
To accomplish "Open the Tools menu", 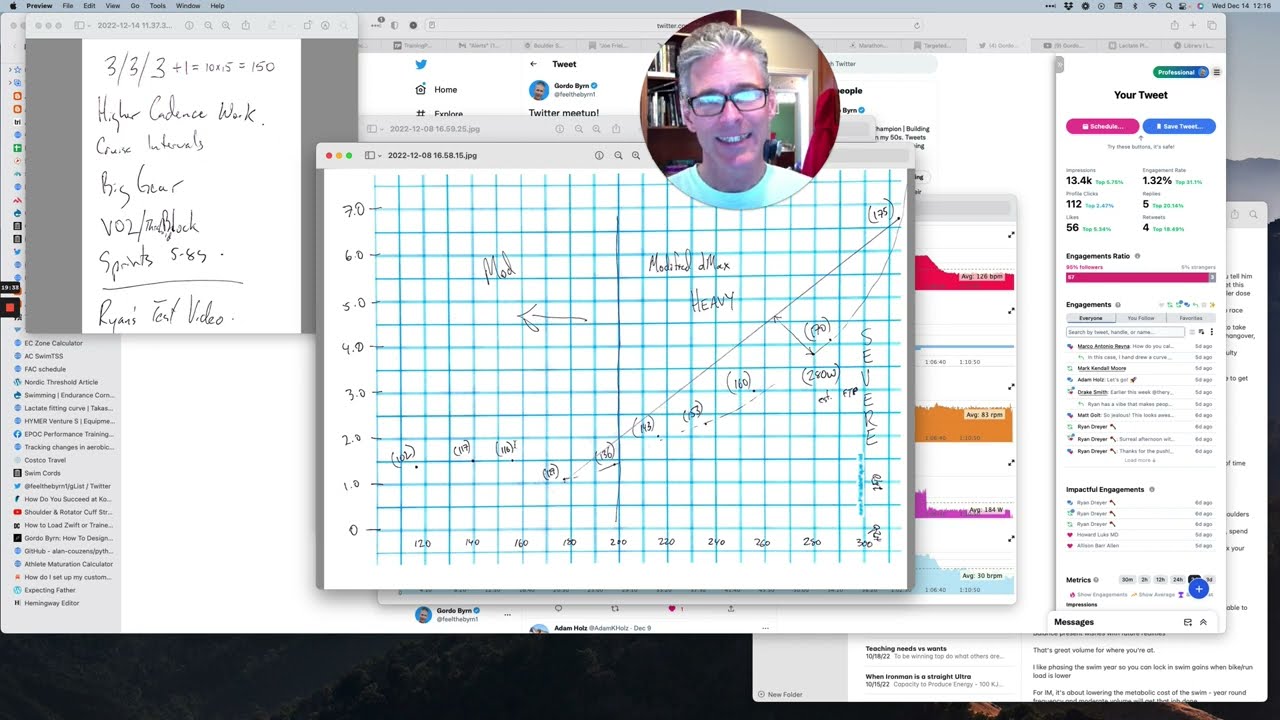I will pyautogui.click(x=157, y=6).
